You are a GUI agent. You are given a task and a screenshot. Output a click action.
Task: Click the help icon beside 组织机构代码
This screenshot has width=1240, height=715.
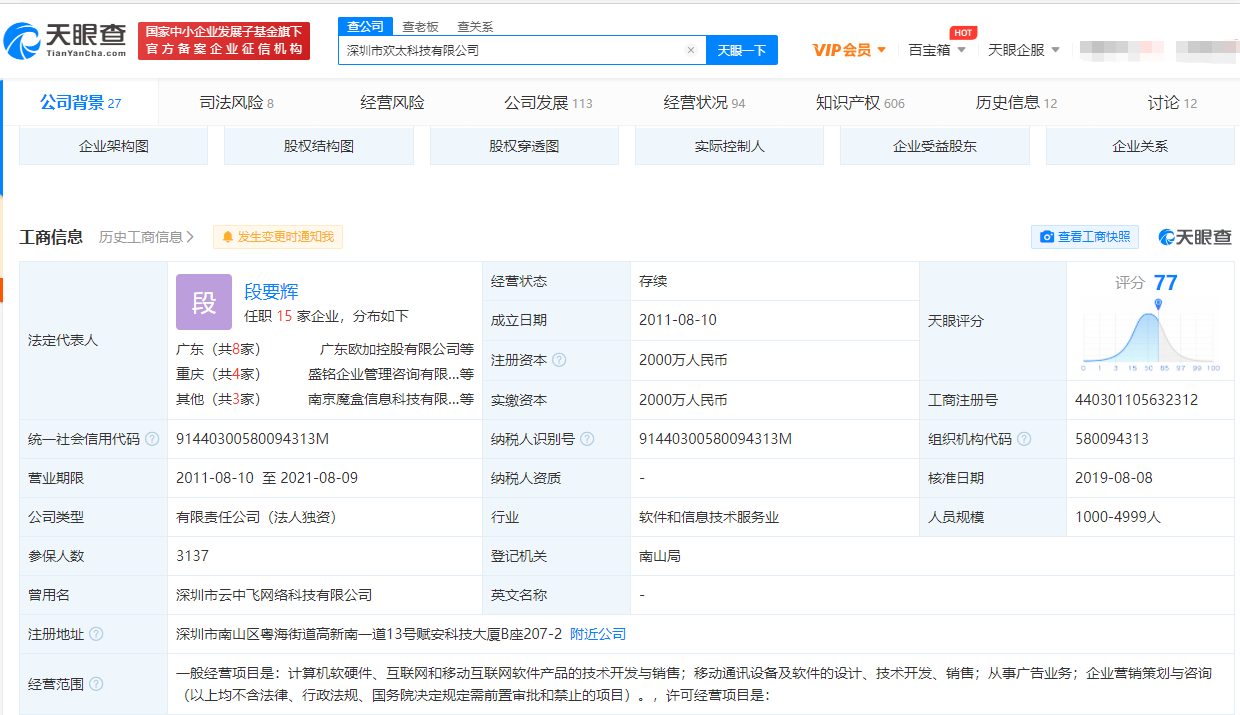click(1024, 439)
